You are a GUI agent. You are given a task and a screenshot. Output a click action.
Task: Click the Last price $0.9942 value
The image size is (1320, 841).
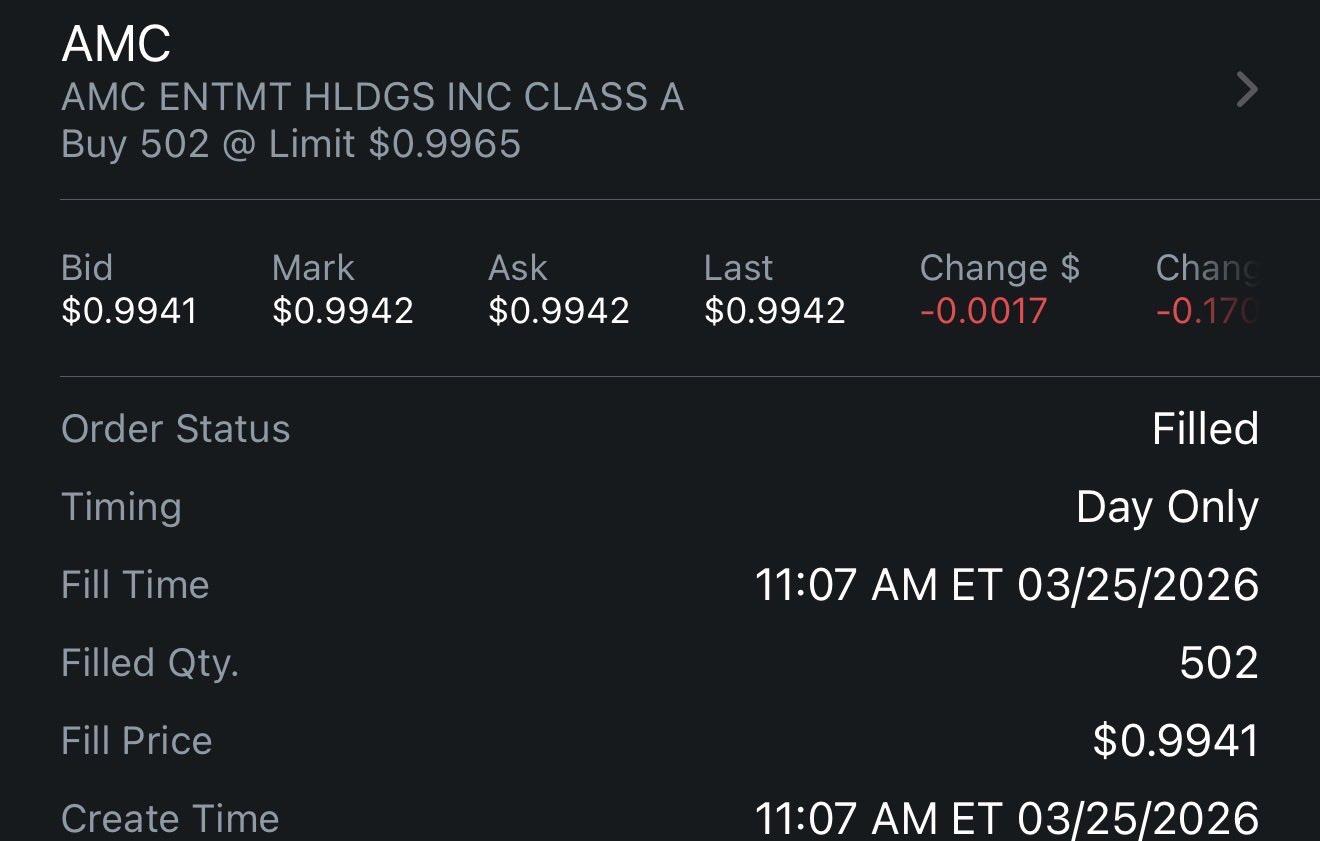pyautogui.click(x=774, y=311)
